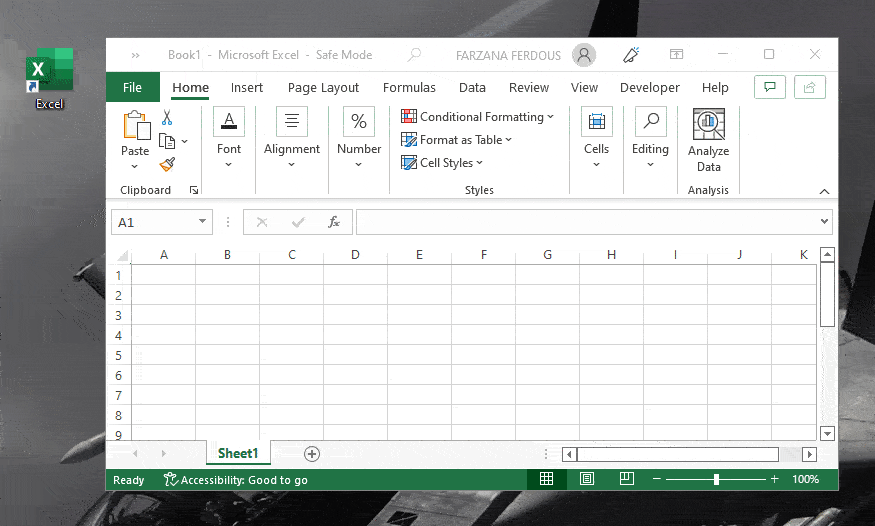Select column header D
Image resolution: width=875 pixels, height=526 pixels.
355,255
